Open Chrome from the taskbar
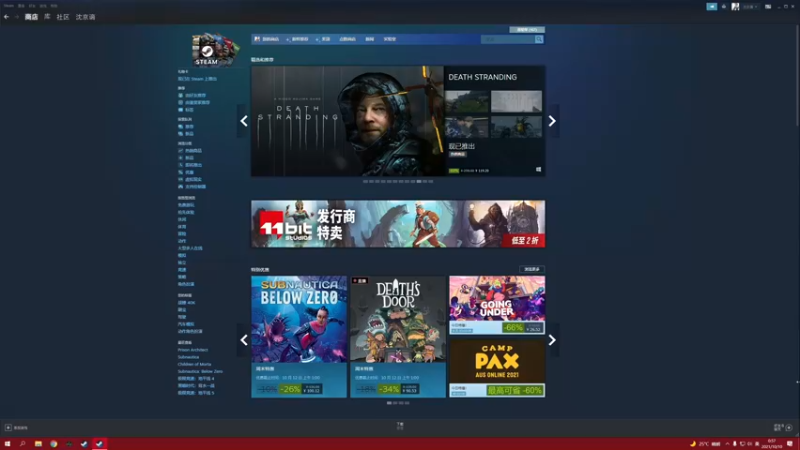 pyautogui.click(x=54, y=444)
